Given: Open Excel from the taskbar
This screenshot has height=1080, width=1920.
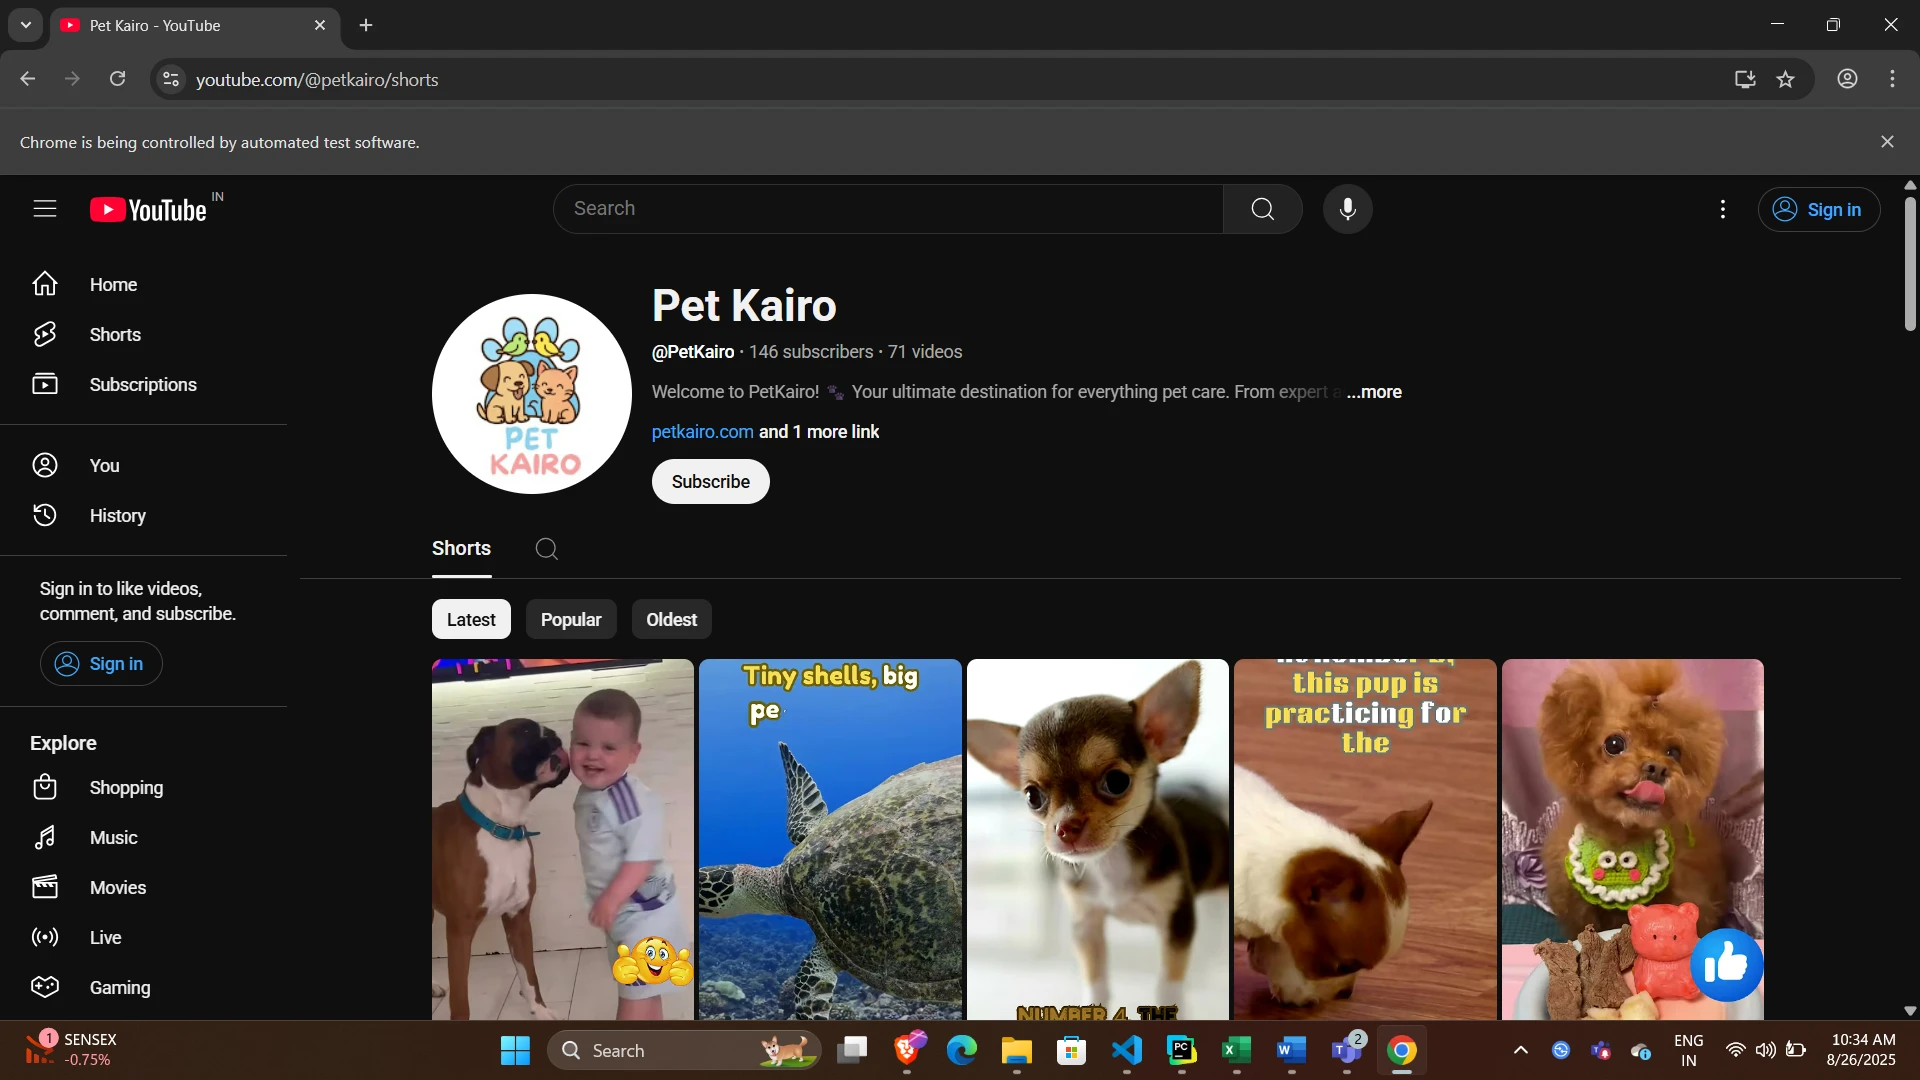Looking at the screenshot, I should click(x=1237, y=1051).
